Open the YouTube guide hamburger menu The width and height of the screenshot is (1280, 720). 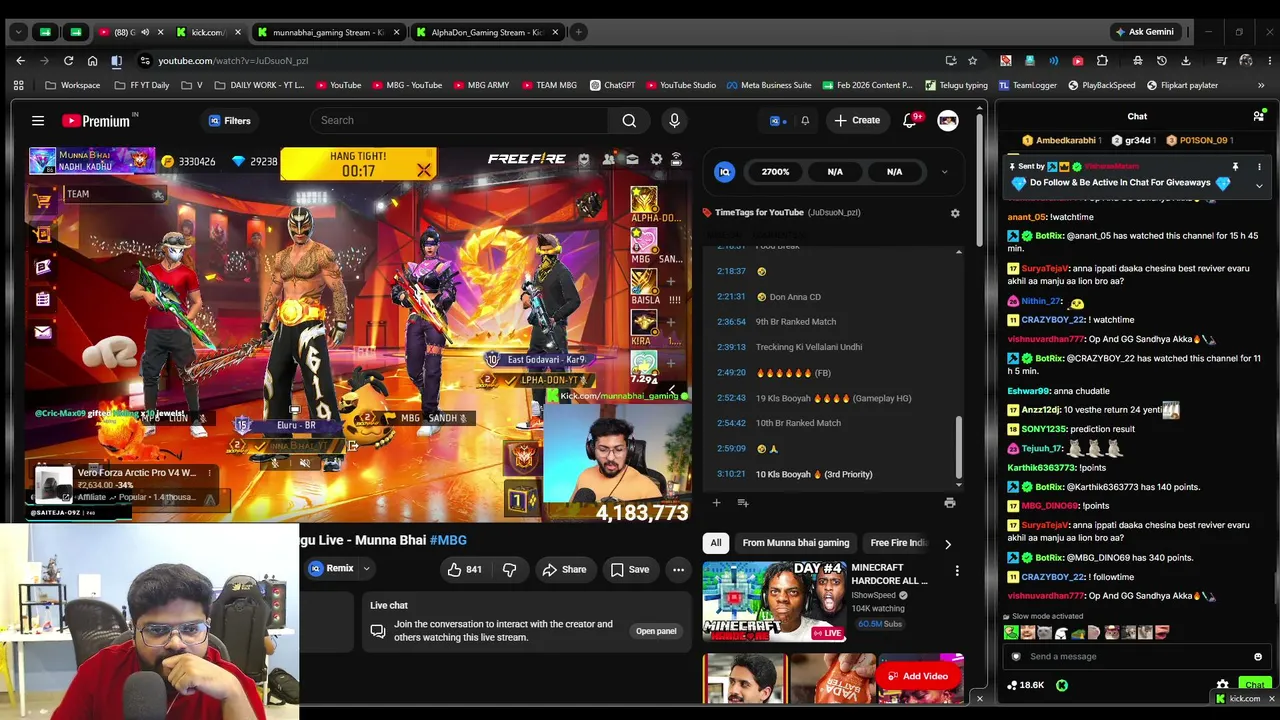(x=38, y=121)
